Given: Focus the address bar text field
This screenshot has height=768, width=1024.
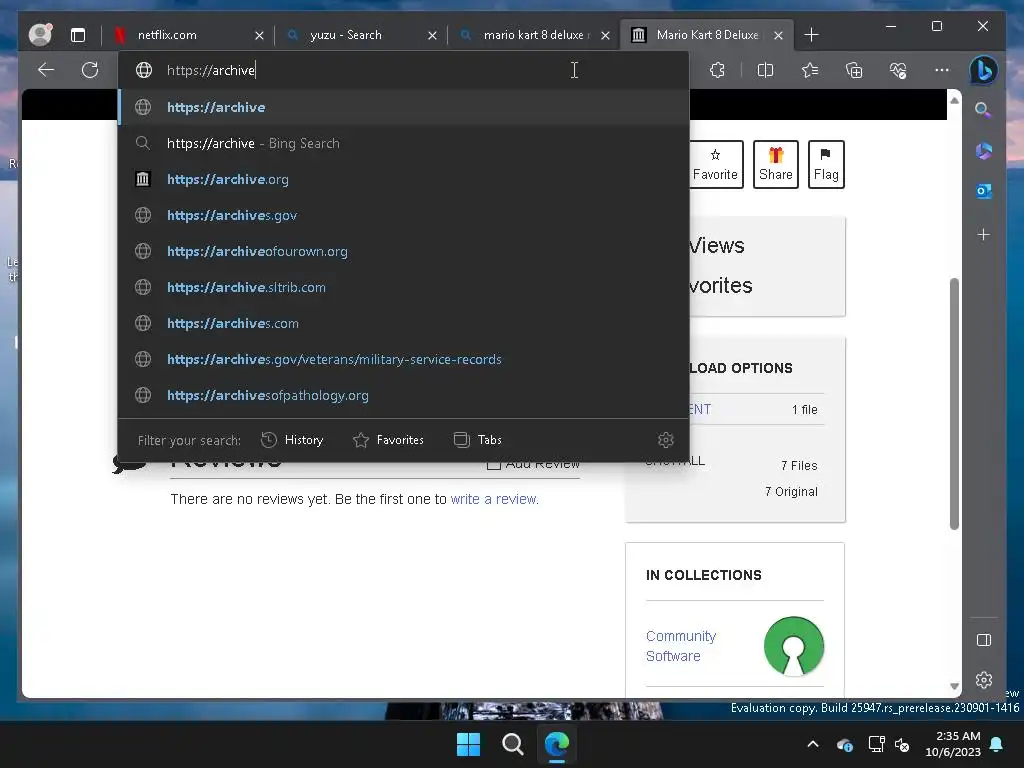Looking at the screenshot, I should [x=404, y=70].
